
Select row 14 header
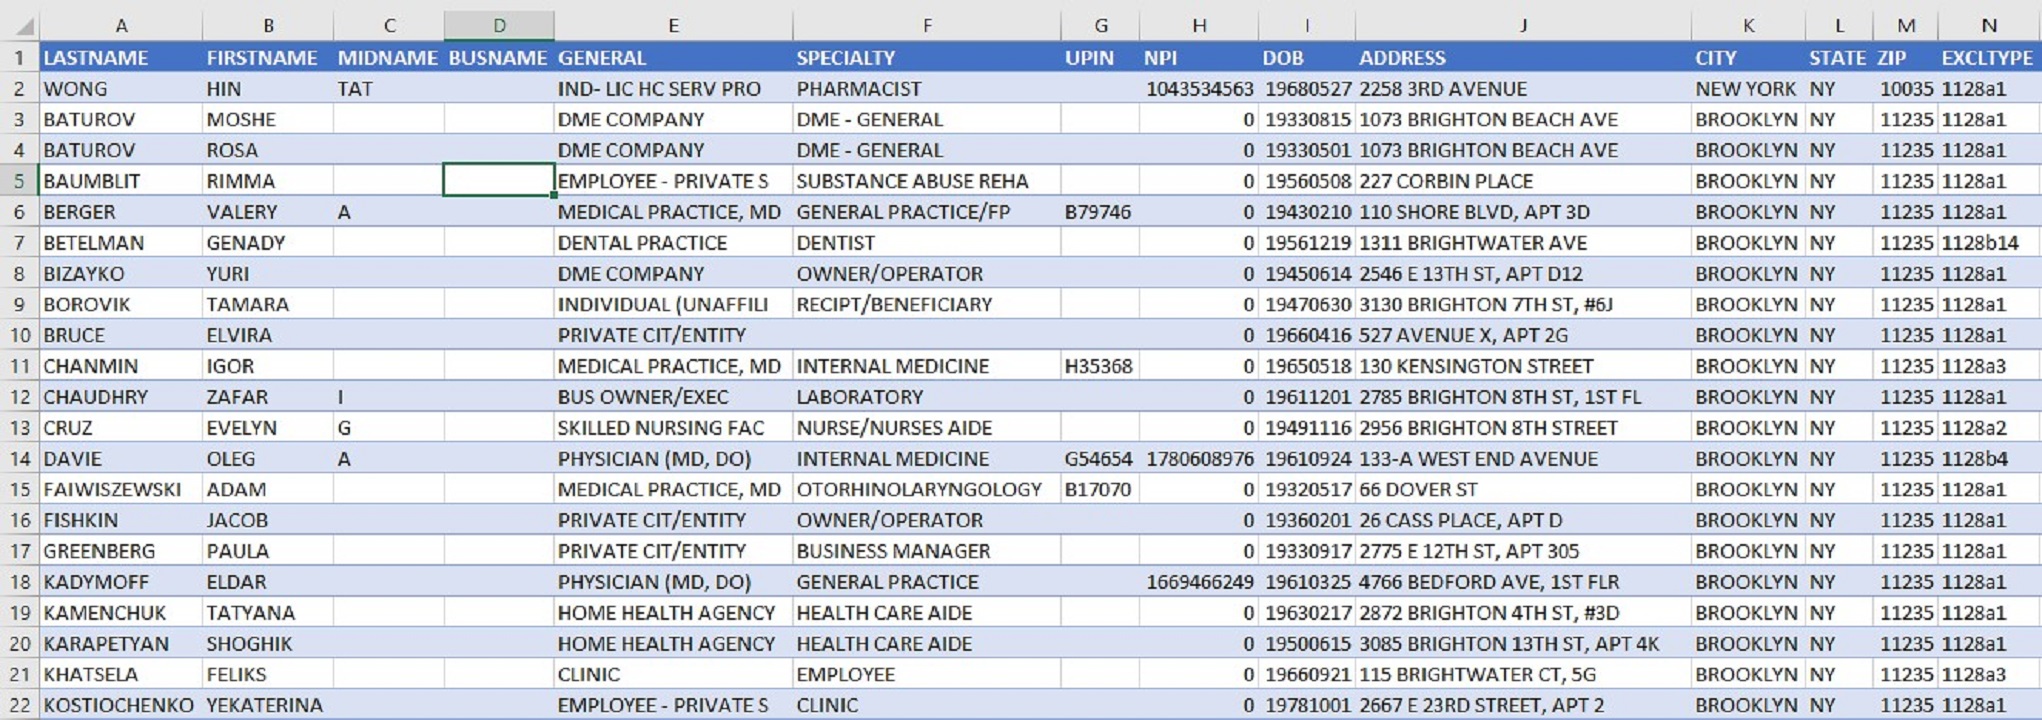point(19,459)
